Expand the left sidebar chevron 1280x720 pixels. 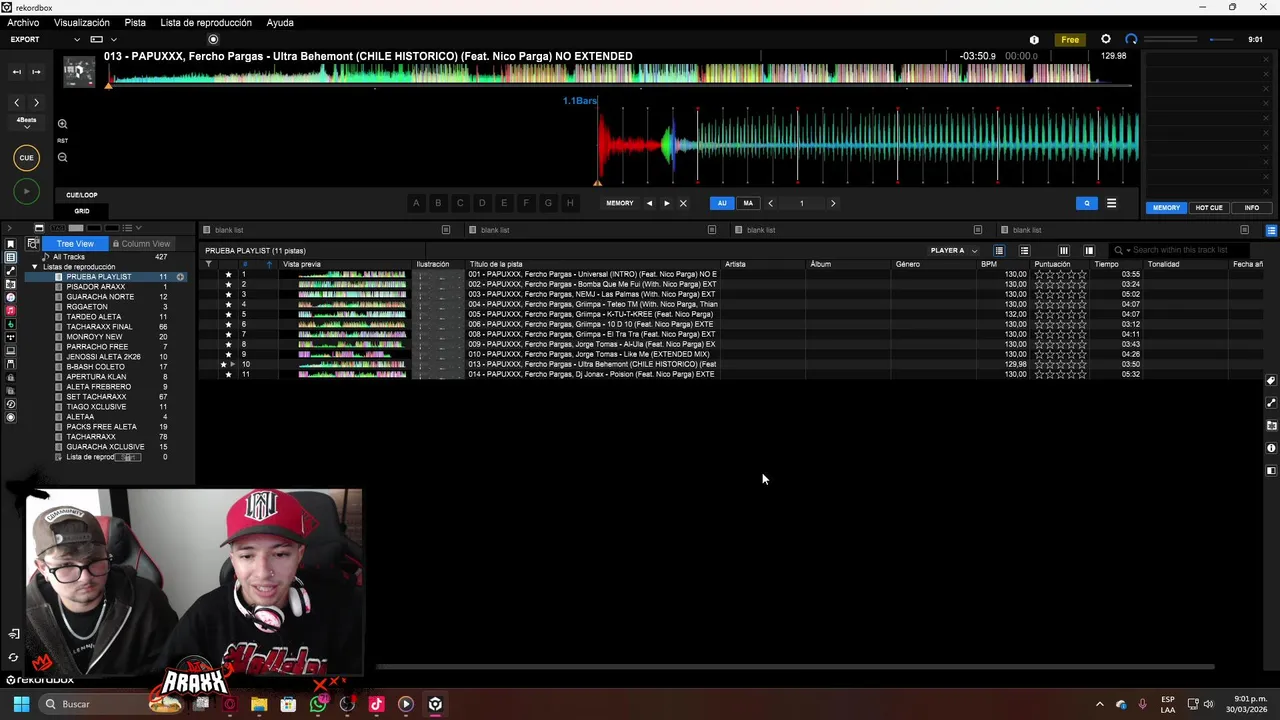[8, 228]
